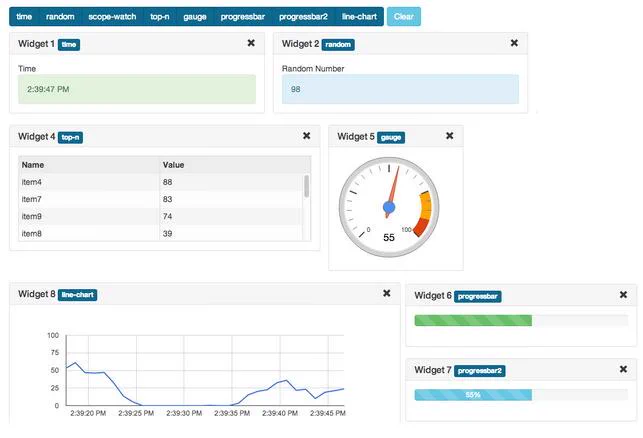Image resolution: width=643 pixels, height=438 pixels.
Task: Click the 100 label on chart y-axis
Action: click(x=53, y=335)
